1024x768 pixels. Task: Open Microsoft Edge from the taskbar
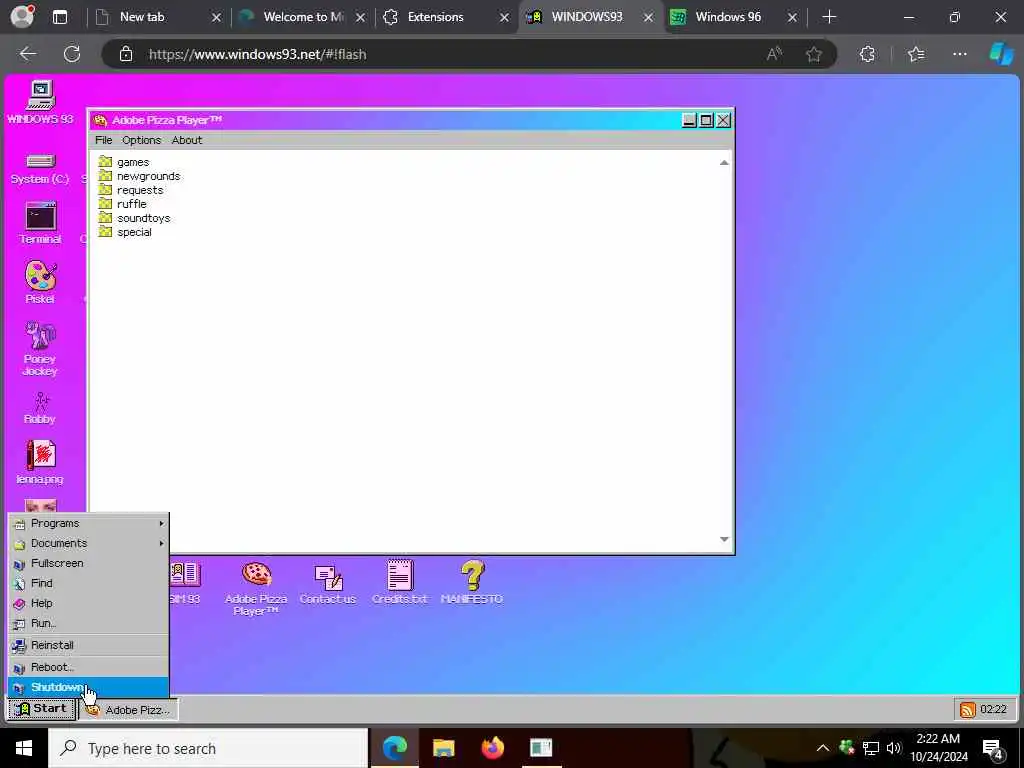[394, 748]
